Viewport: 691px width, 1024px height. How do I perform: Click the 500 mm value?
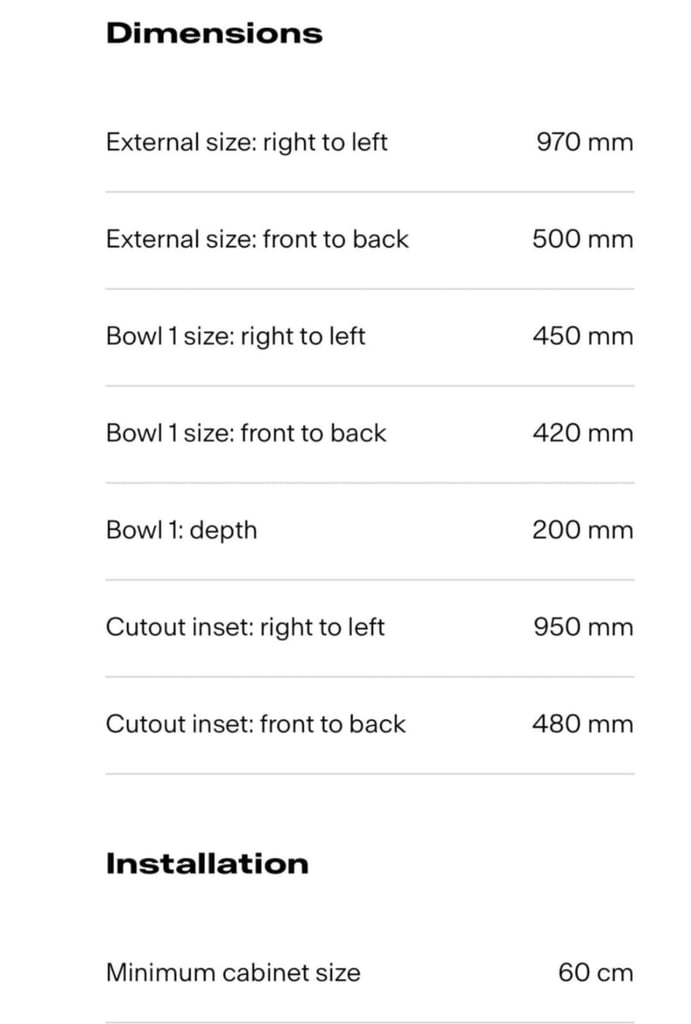tap(583, 239)
